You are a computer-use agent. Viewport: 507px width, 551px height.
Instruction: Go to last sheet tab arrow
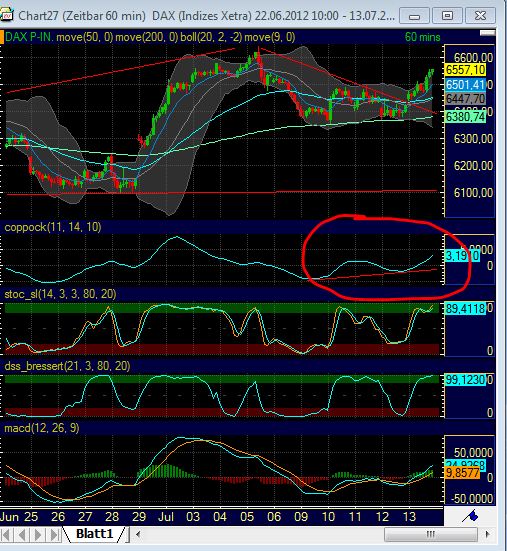54,534
